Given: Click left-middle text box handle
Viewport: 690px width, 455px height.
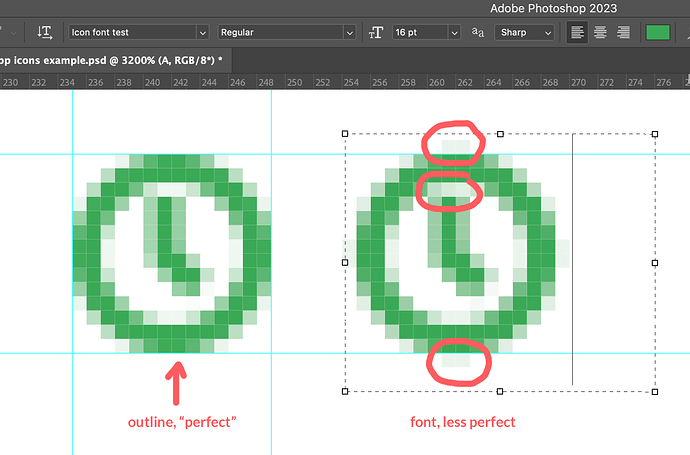Looking at the screenshot, I should 345,262.
